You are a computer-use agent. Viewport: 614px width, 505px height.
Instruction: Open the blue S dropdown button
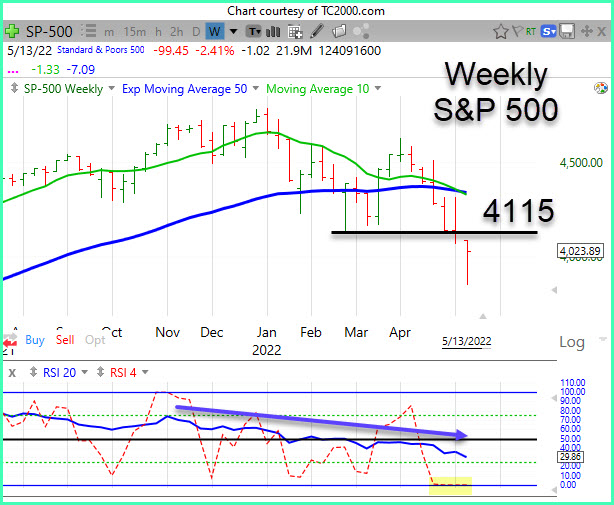549,31
